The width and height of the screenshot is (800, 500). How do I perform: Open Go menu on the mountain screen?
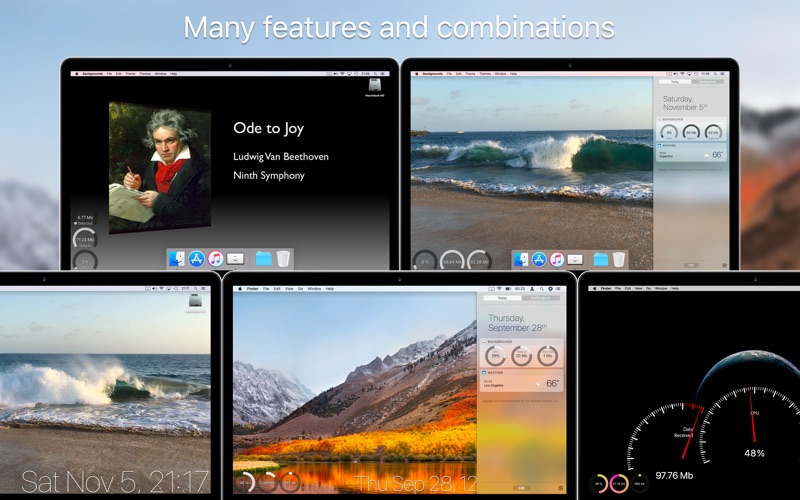[x=300, y=289]
